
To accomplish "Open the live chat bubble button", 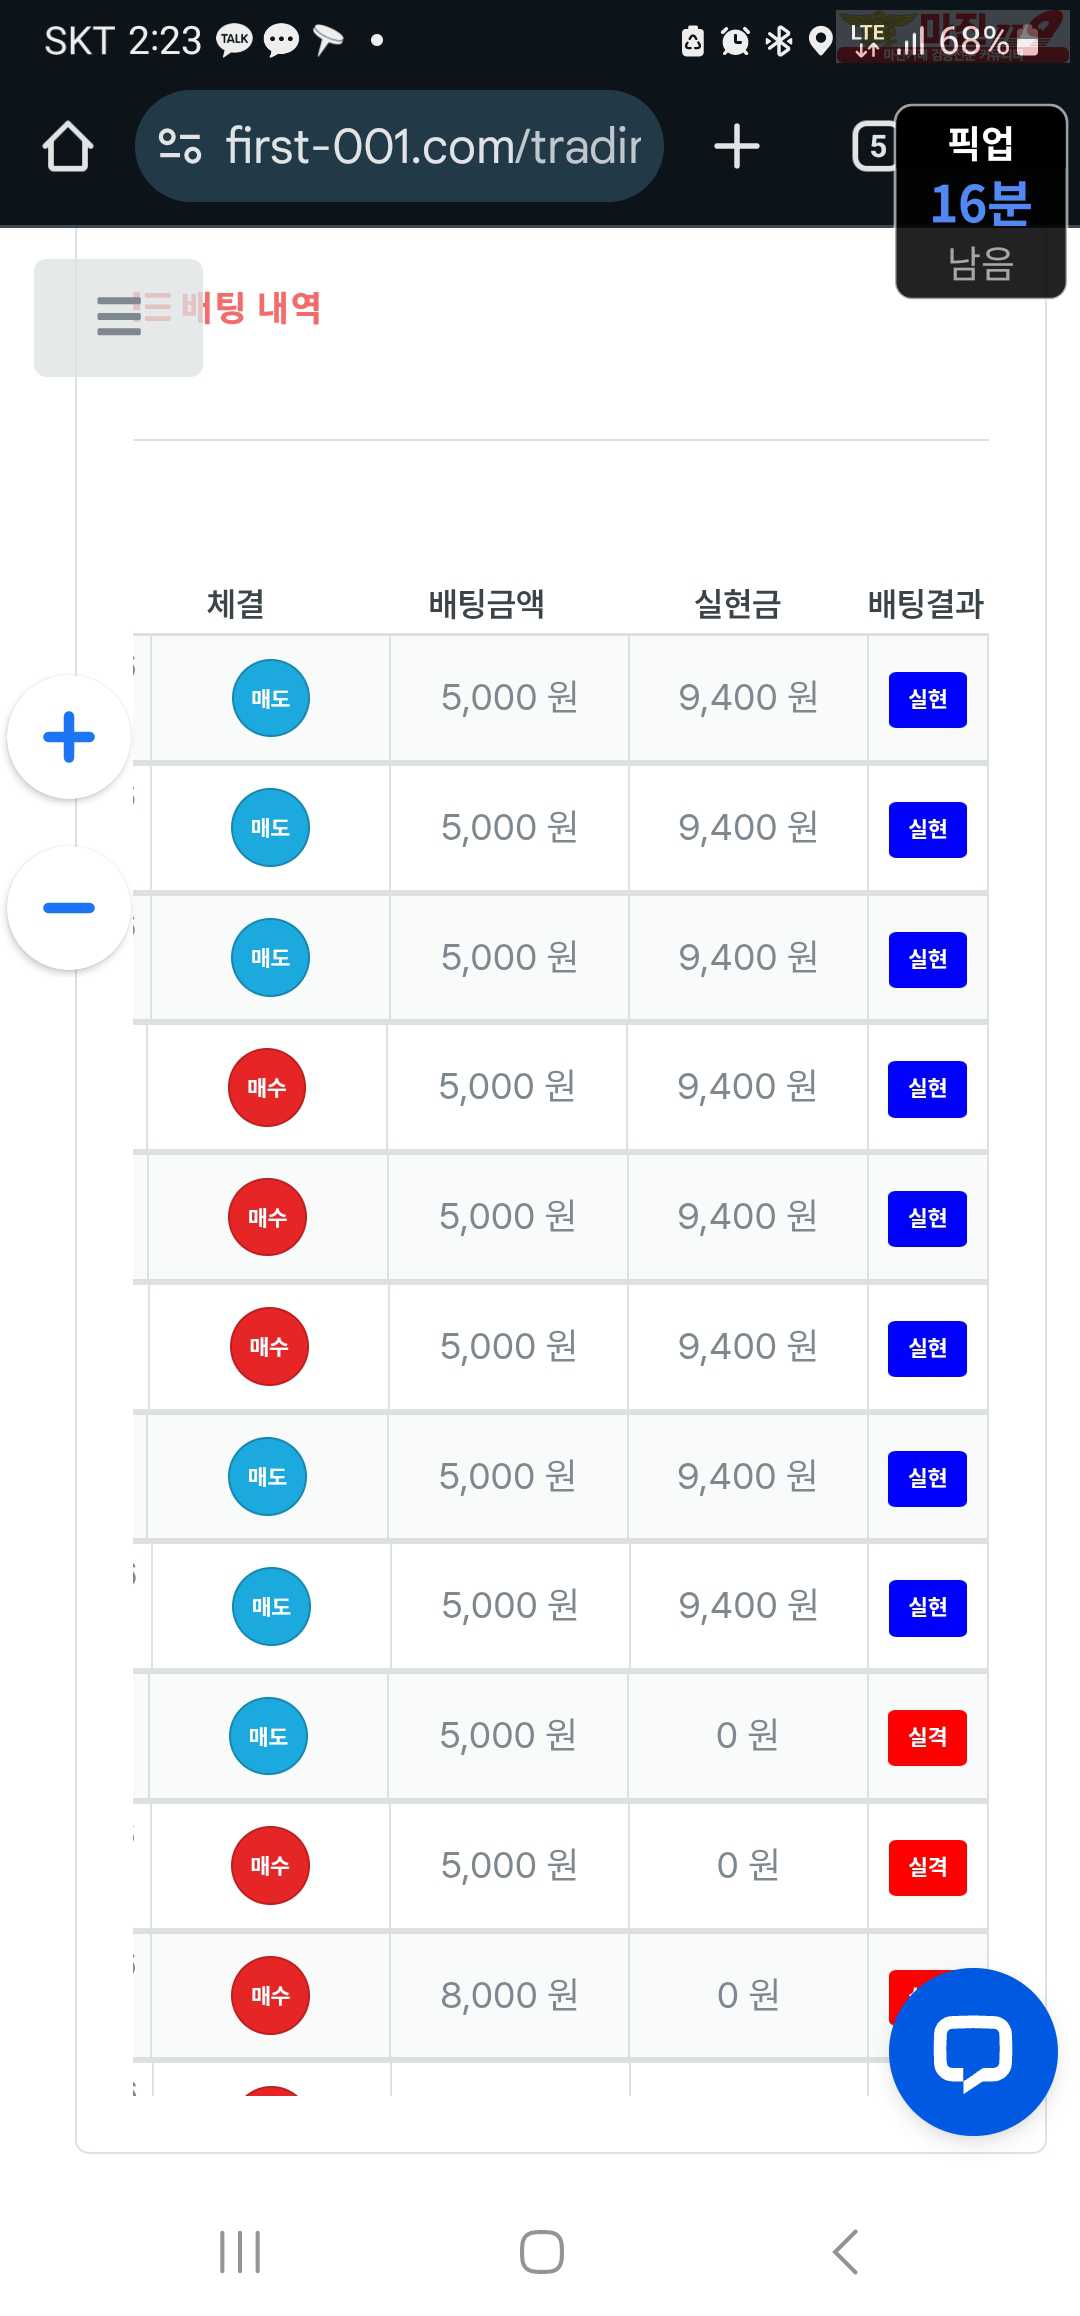I will [973, 2052].
